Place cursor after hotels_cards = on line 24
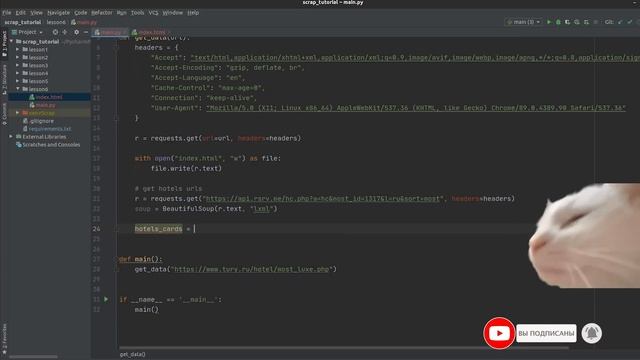This screenshot has height=360, width=640. (x=195, y=229)
